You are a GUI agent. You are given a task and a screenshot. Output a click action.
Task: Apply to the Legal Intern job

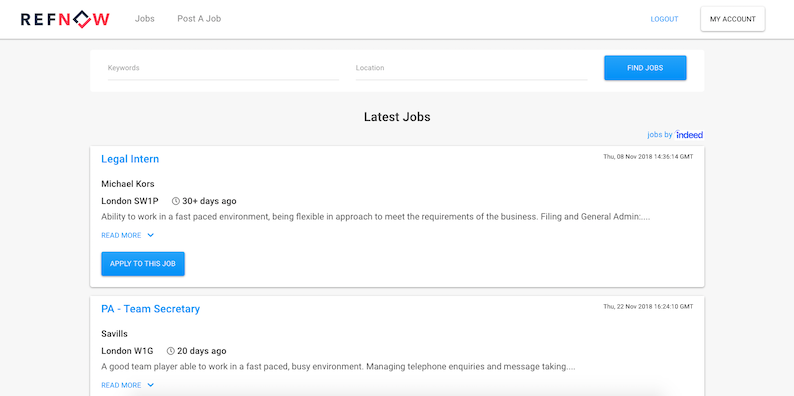pos(143,264)
